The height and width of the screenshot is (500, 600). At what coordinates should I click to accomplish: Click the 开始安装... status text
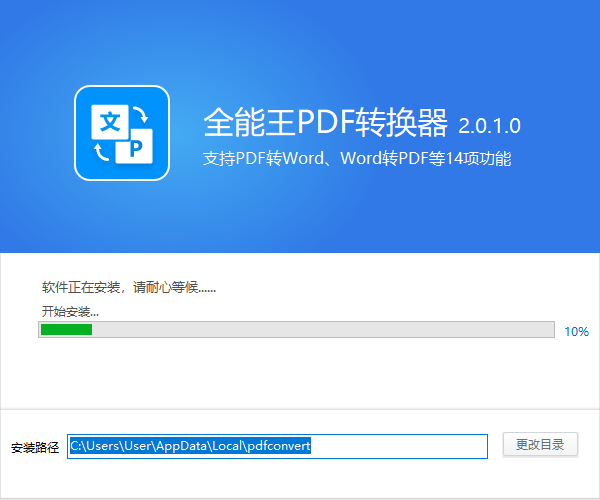tap(70, 311)
